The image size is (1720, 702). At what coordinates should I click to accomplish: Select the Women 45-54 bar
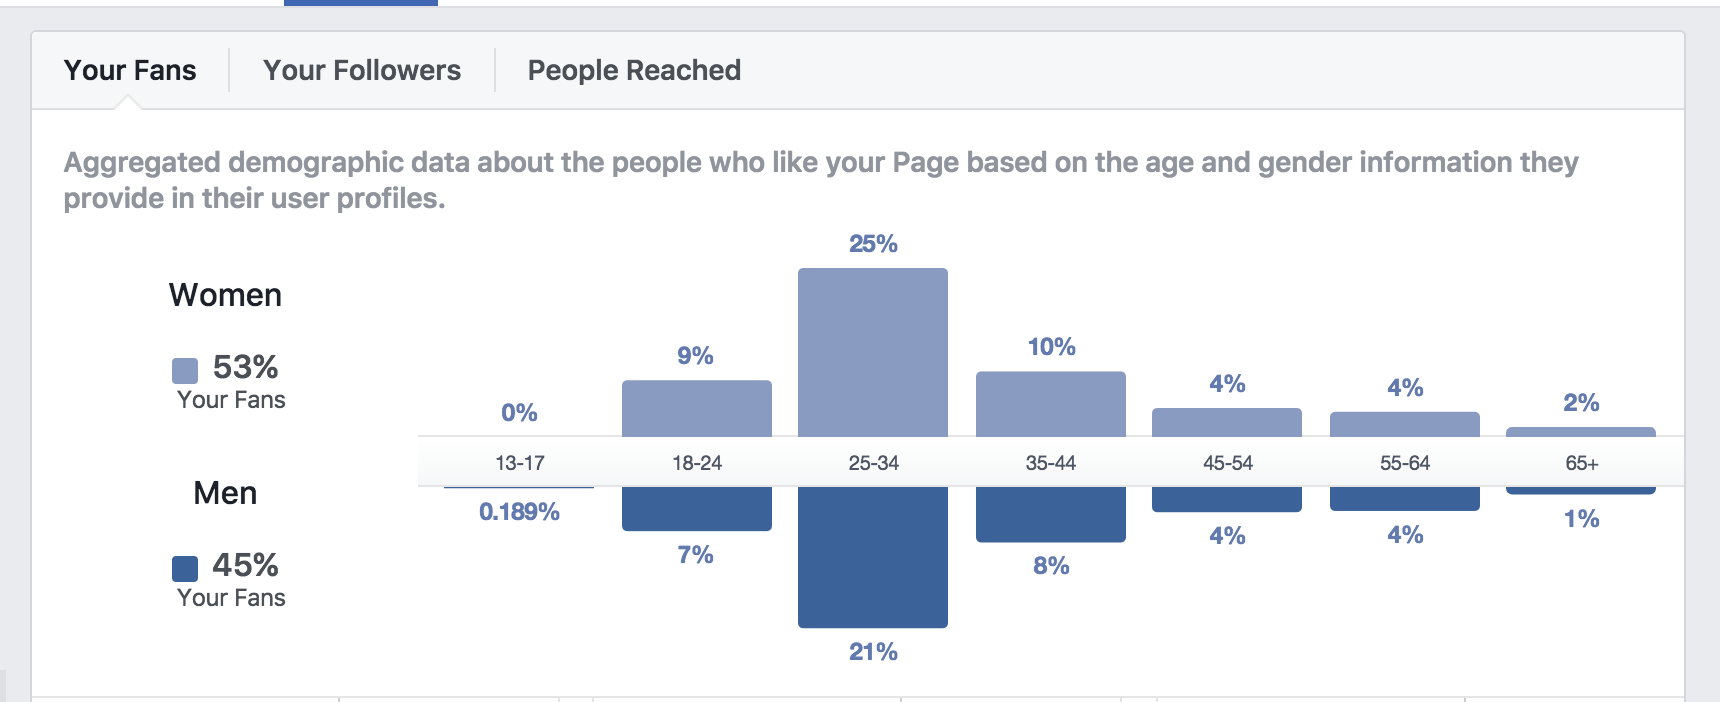pyautogui.click(x=1226, y=422)
